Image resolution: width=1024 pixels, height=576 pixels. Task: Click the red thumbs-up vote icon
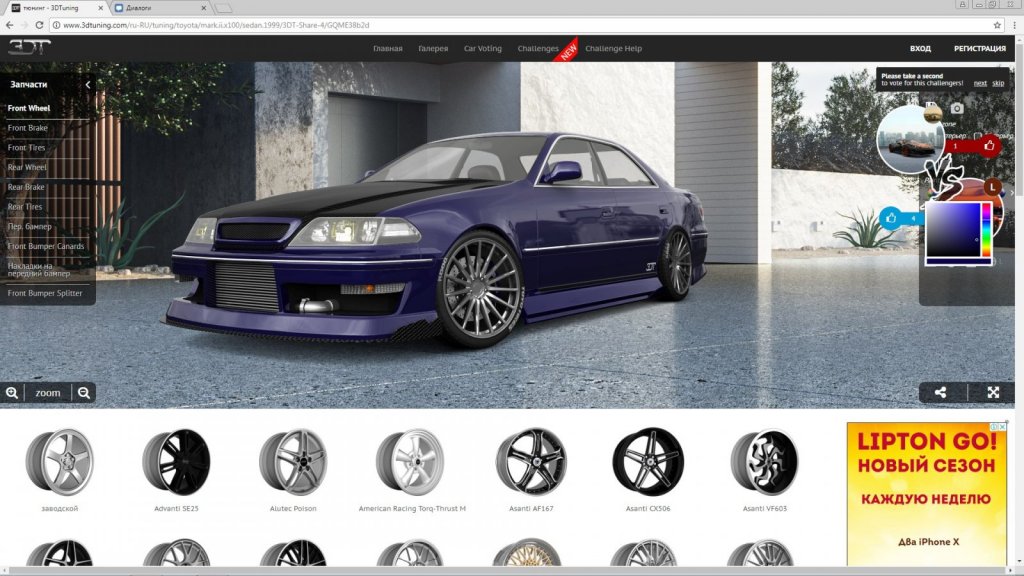(x=989, y=145)
